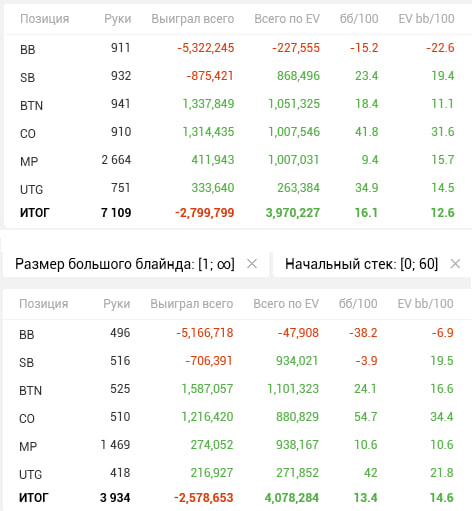Sort top table by EV bb/100
The height and width of the screenshot is (511, 472).
(x=426, y=19)
